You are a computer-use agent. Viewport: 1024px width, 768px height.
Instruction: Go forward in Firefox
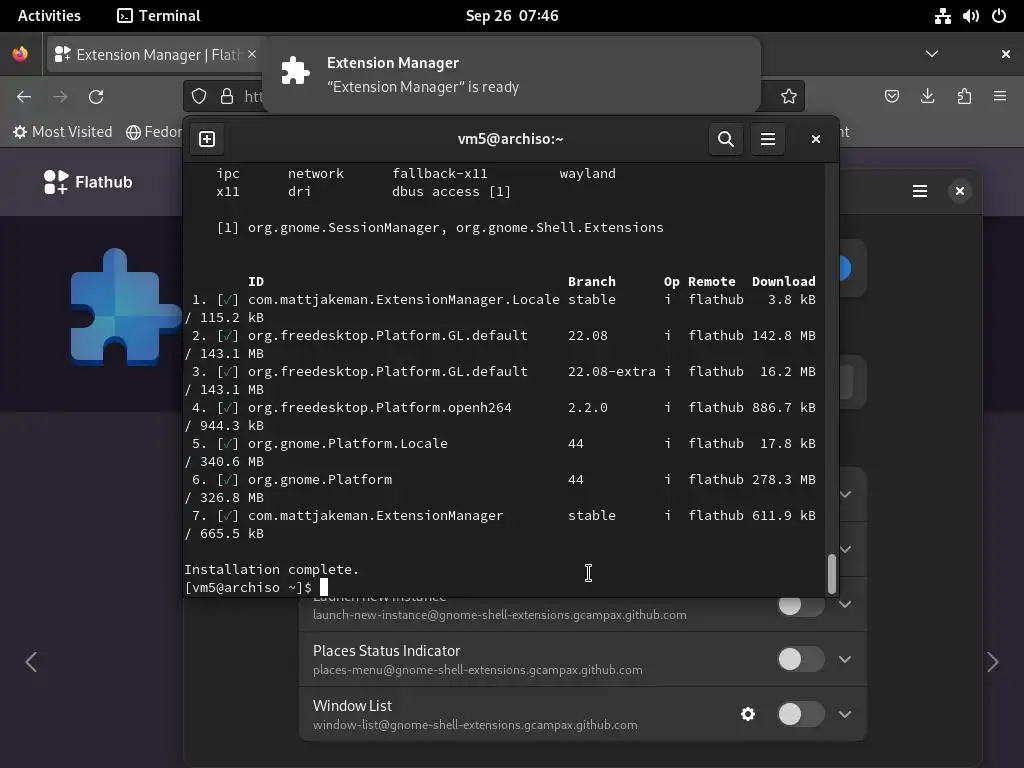tap(60, 97)
